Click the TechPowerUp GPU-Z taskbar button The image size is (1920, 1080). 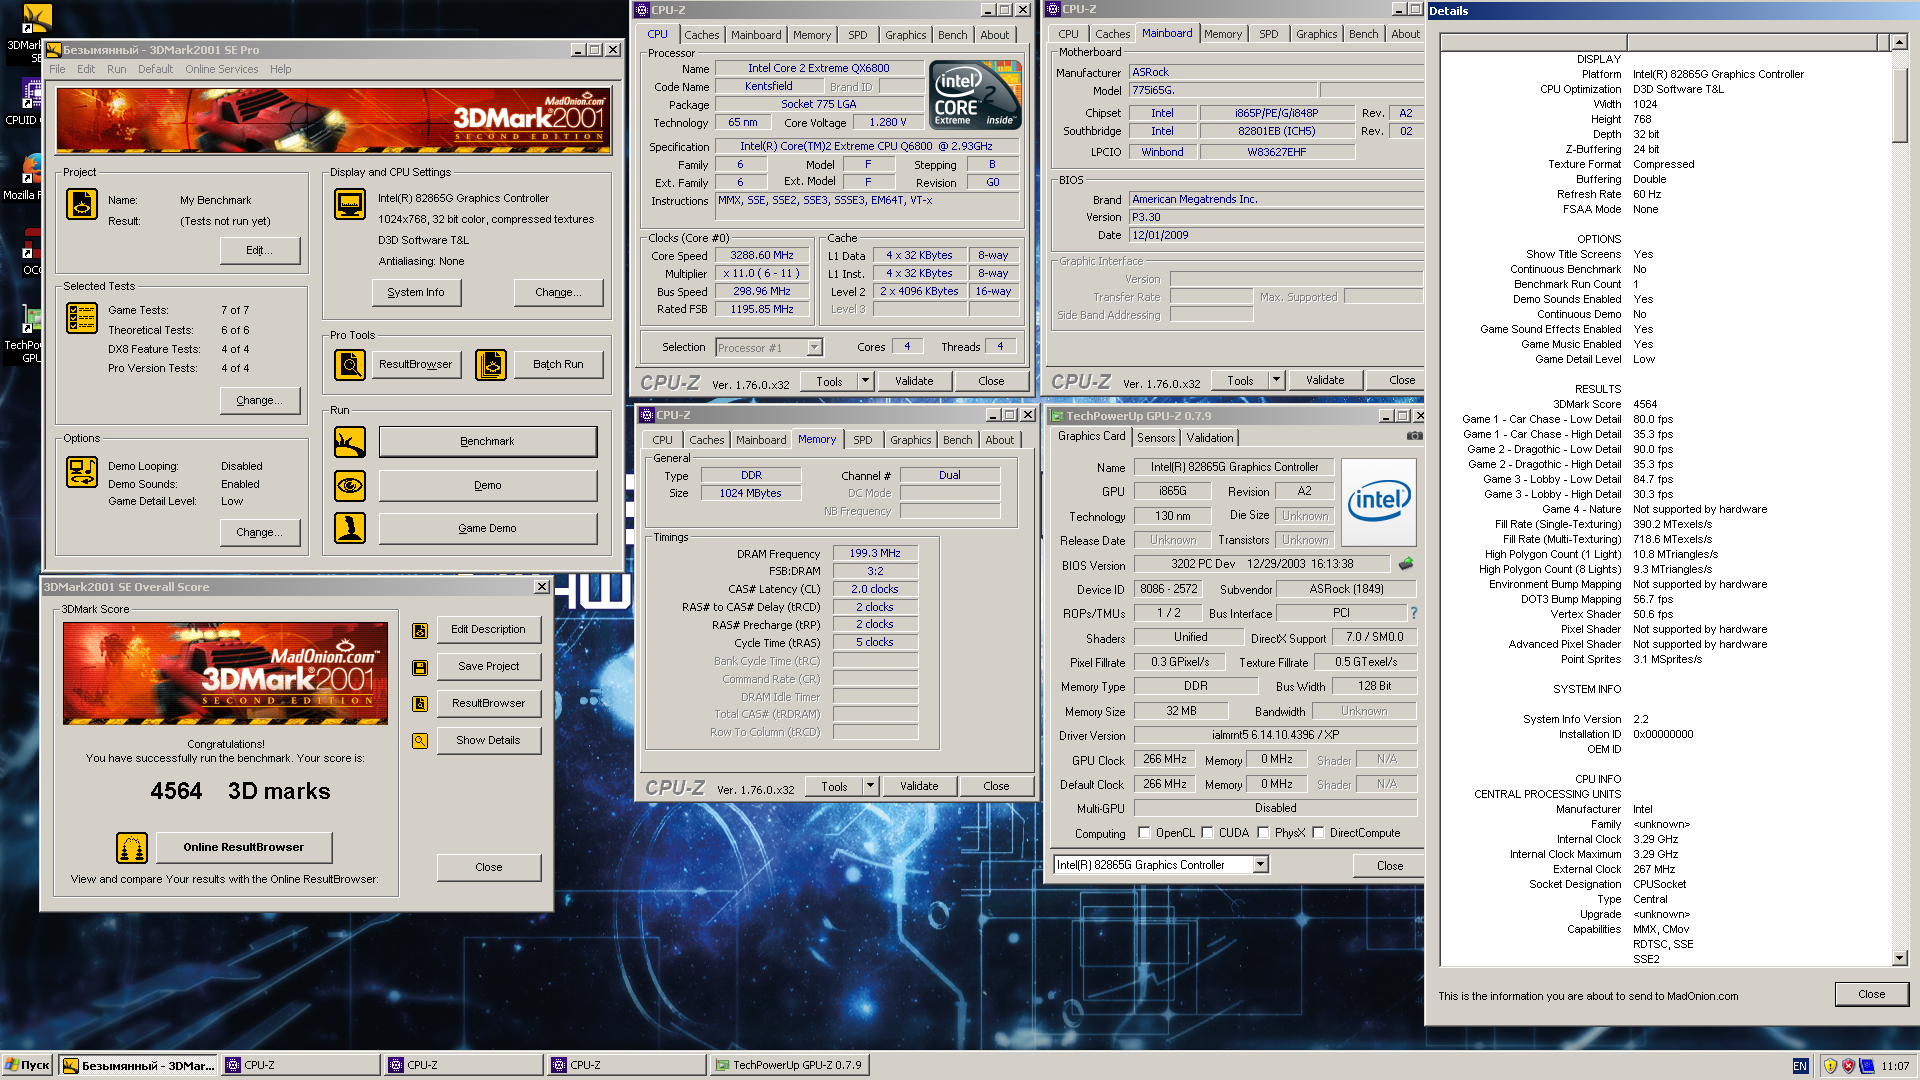click(x=790, y=1066)
